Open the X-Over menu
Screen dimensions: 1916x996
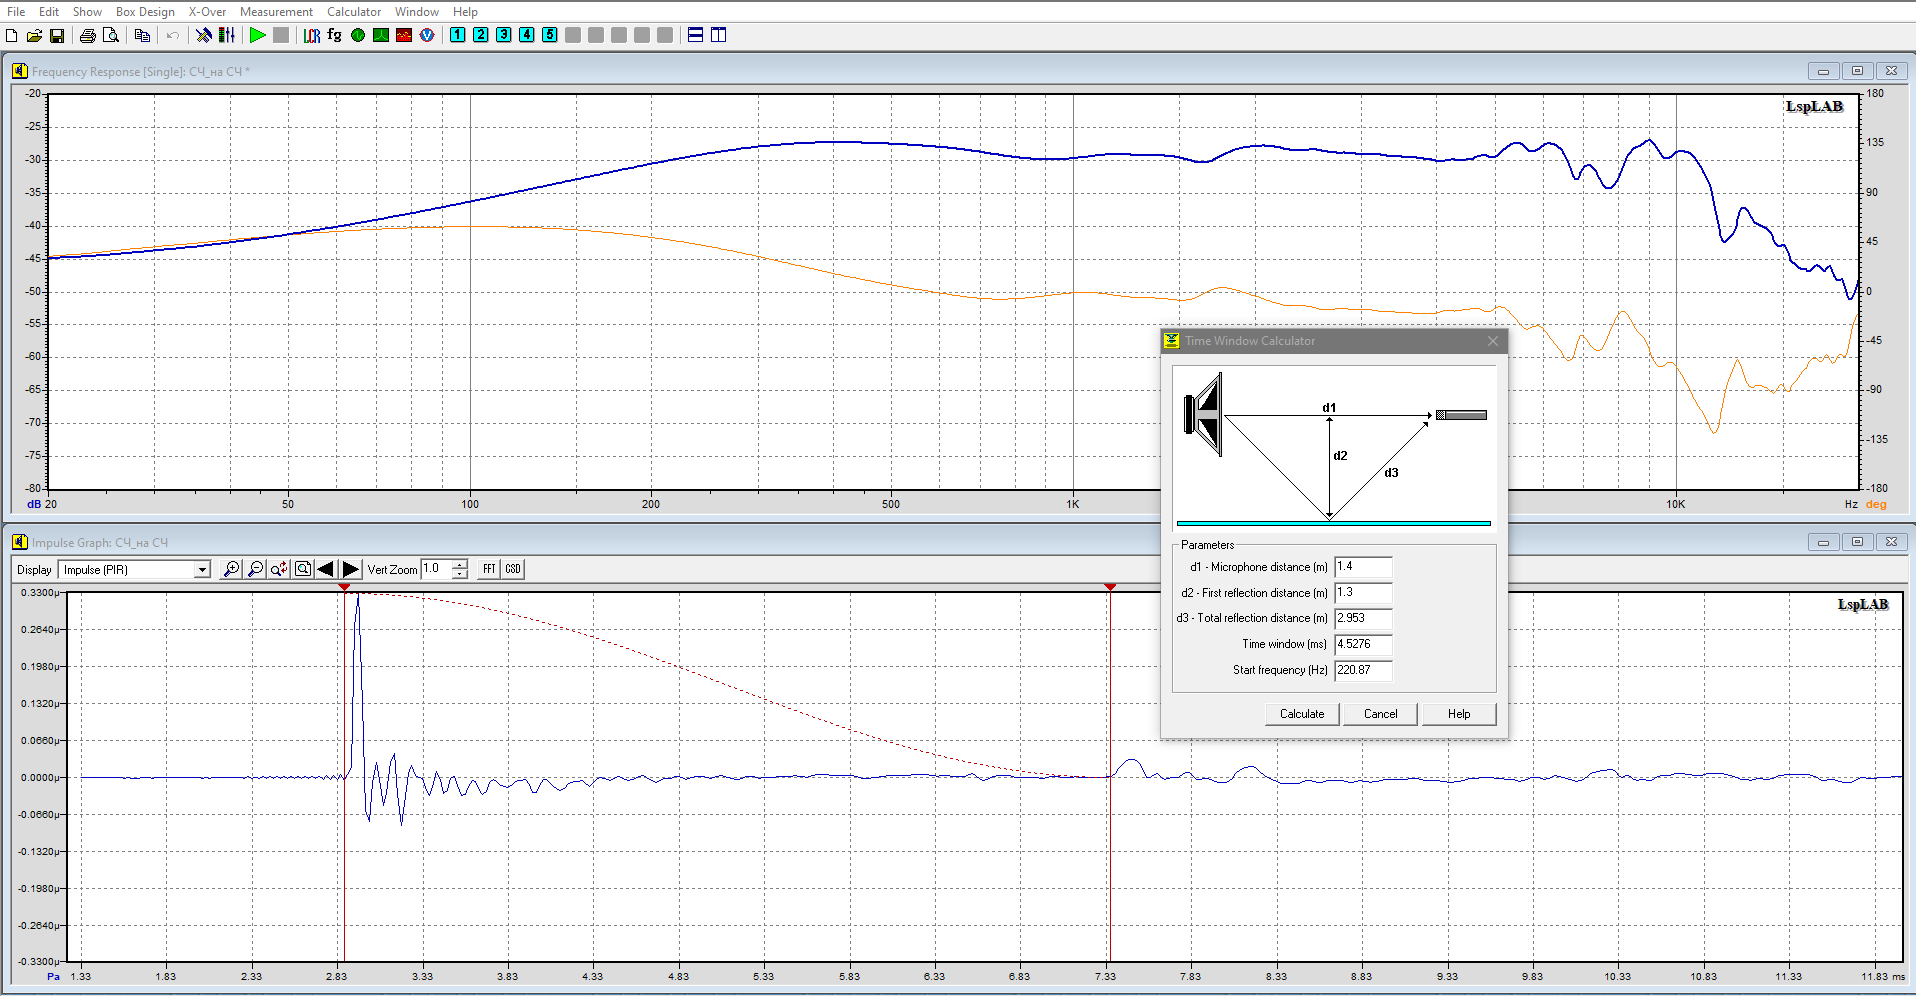[207, 12]
